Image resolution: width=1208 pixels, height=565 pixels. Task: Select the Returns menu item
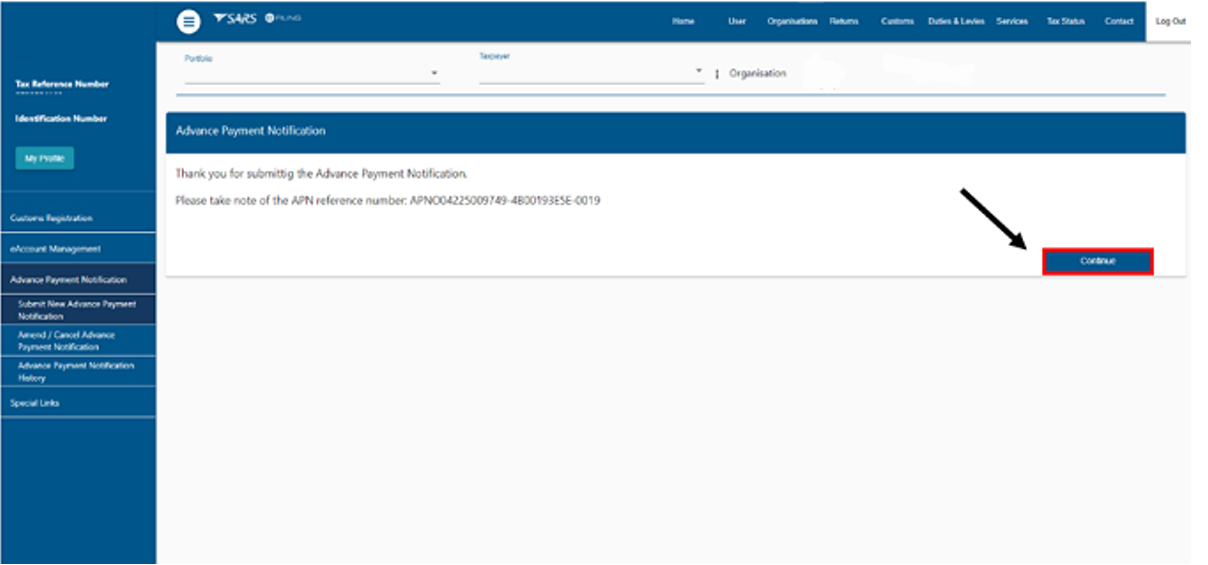click(x=844, y=22)
